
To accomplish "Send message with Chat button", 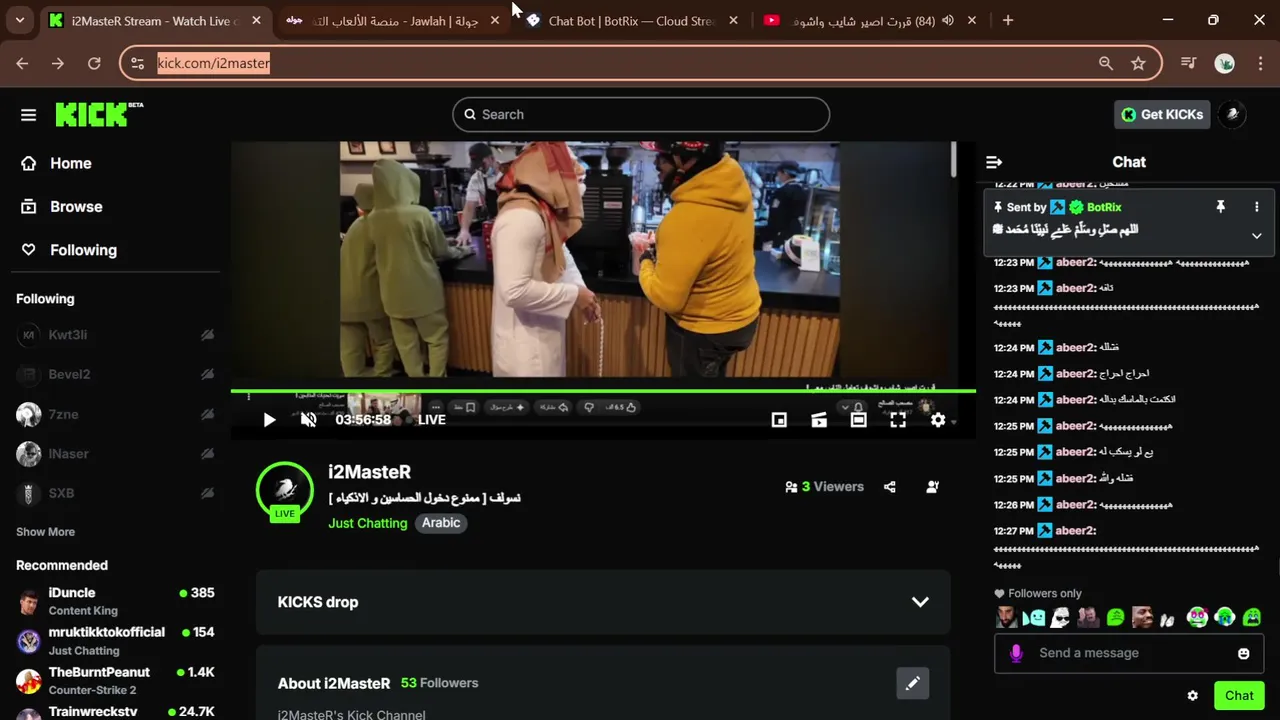I will pos(1239,696).
